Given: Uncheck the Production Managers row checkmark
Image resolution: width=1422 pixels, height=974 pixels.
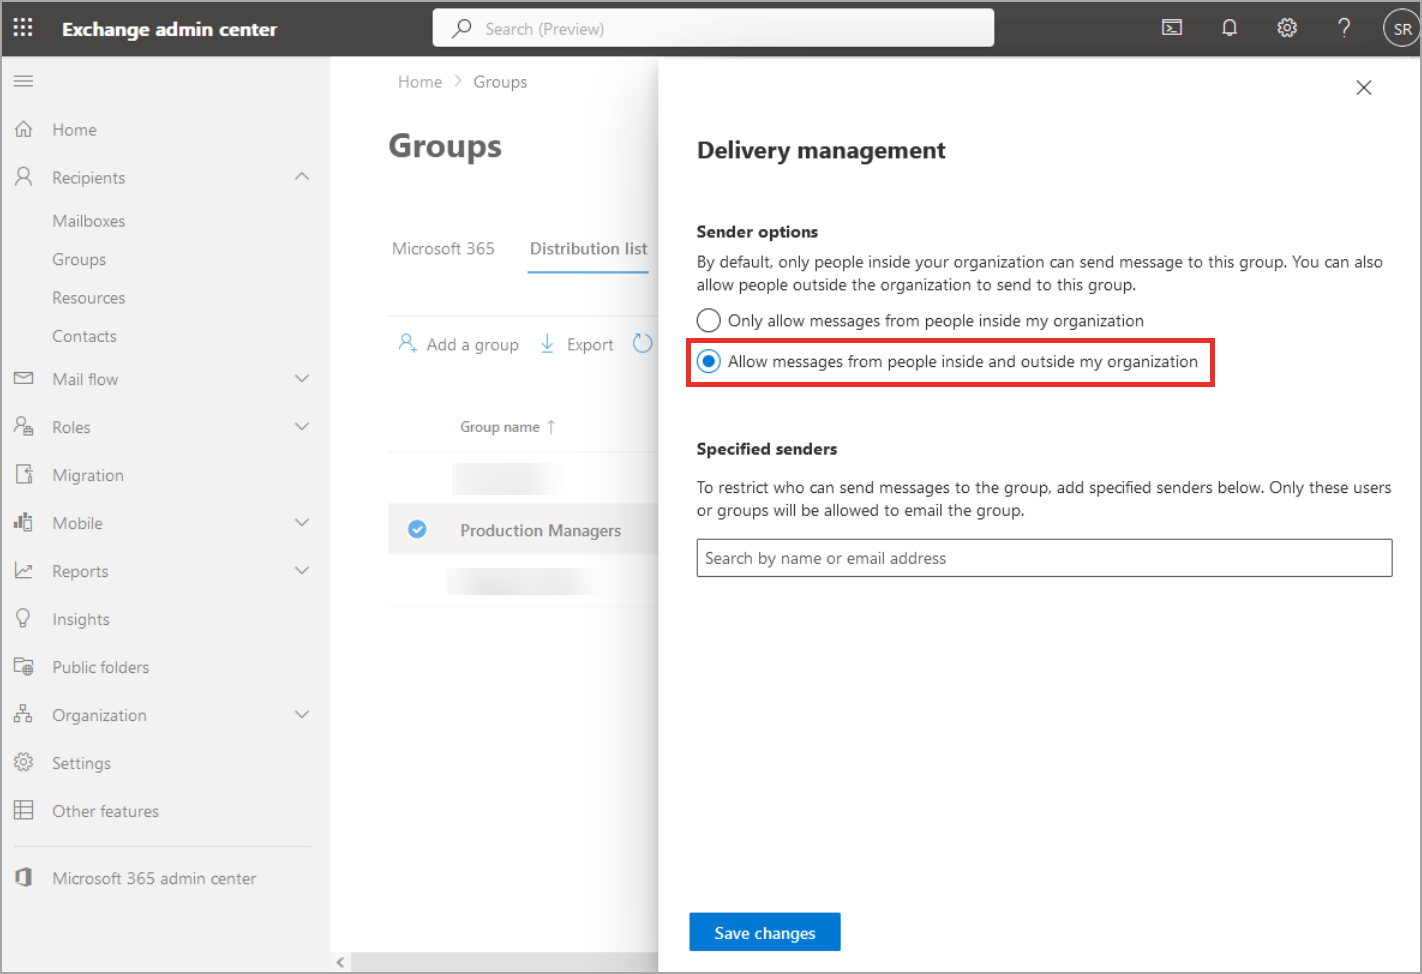Looking at the screenshot, I should 417,529.
